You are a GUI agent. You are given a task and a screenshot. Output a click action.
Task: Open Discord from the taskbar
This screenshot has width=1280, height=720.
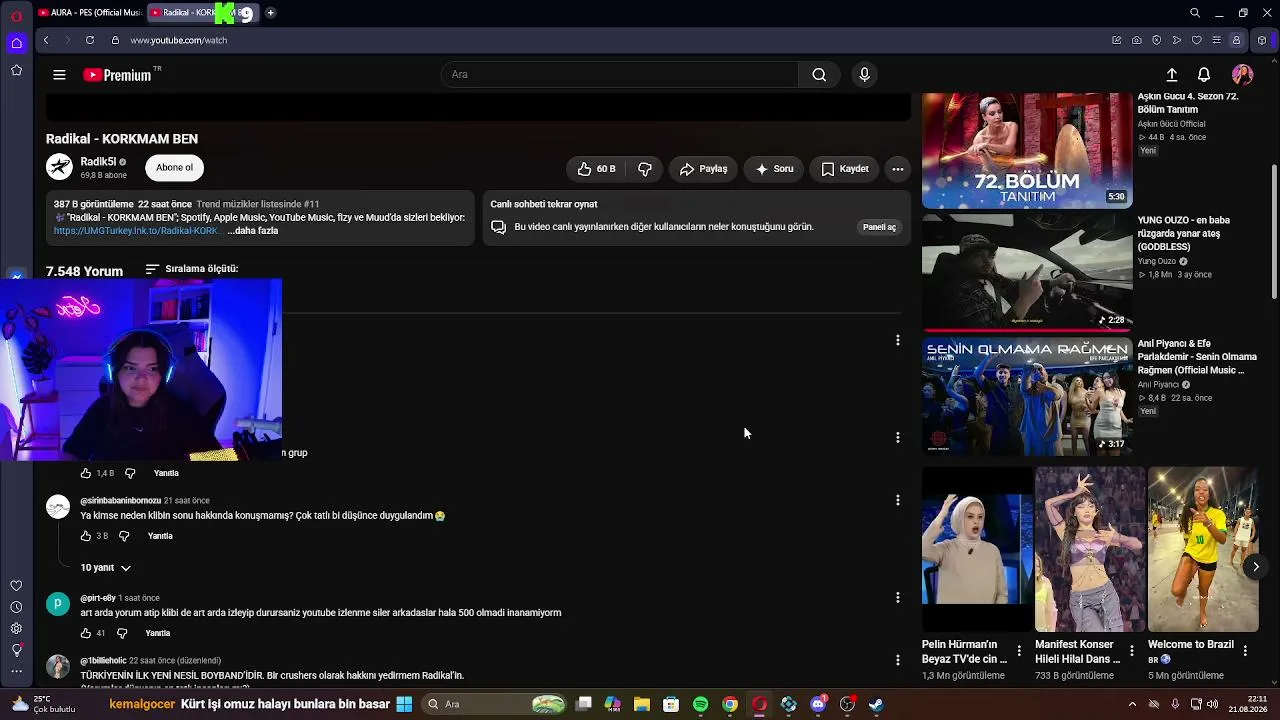pyautogui.click(x=818, y=704)
